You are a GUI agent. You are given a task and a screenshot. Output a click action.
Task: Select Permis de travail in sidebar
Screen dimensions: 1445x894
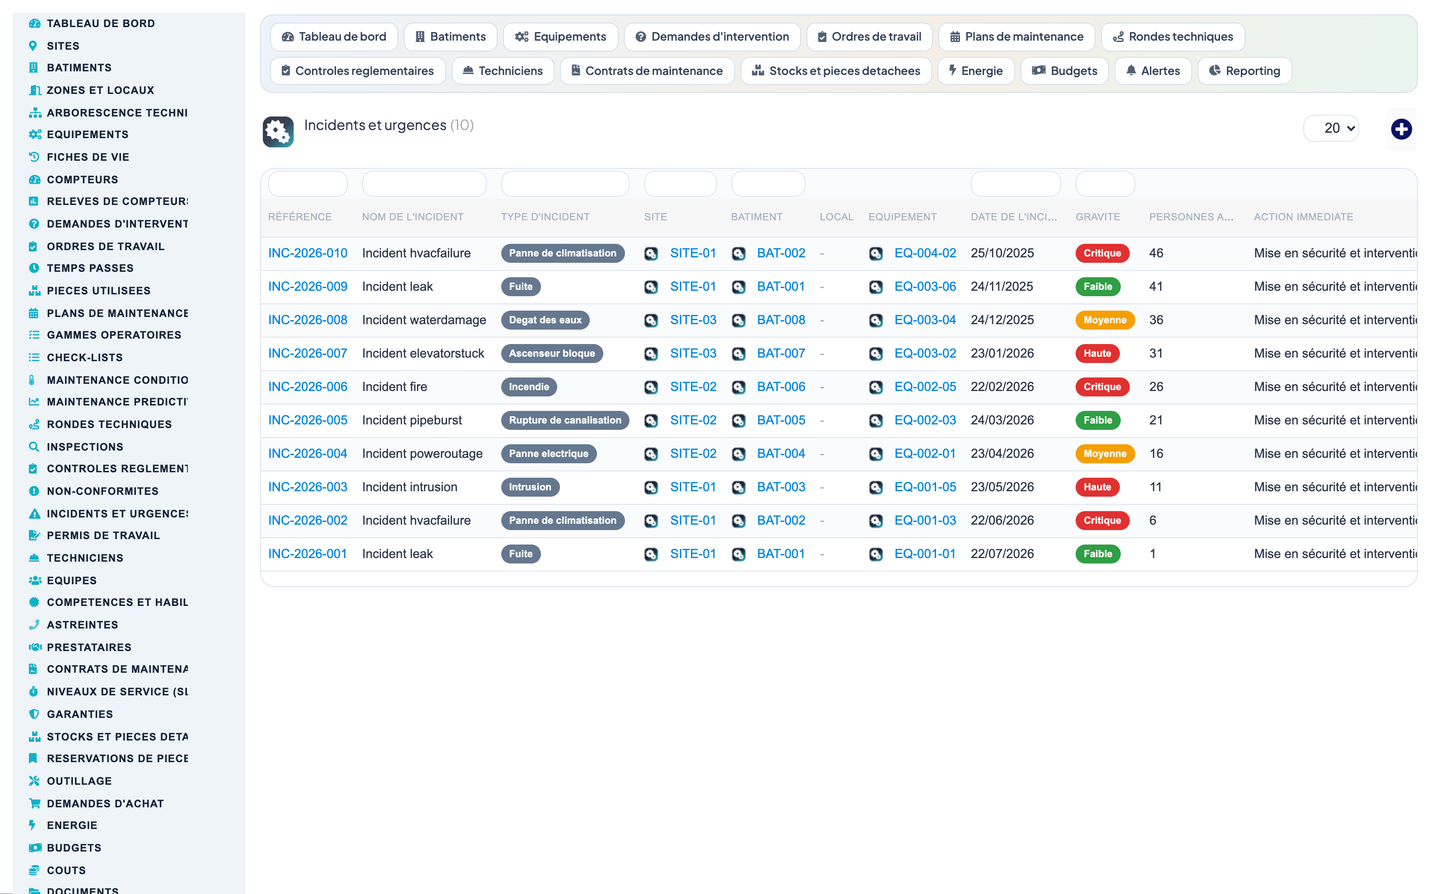pos(103,536)
